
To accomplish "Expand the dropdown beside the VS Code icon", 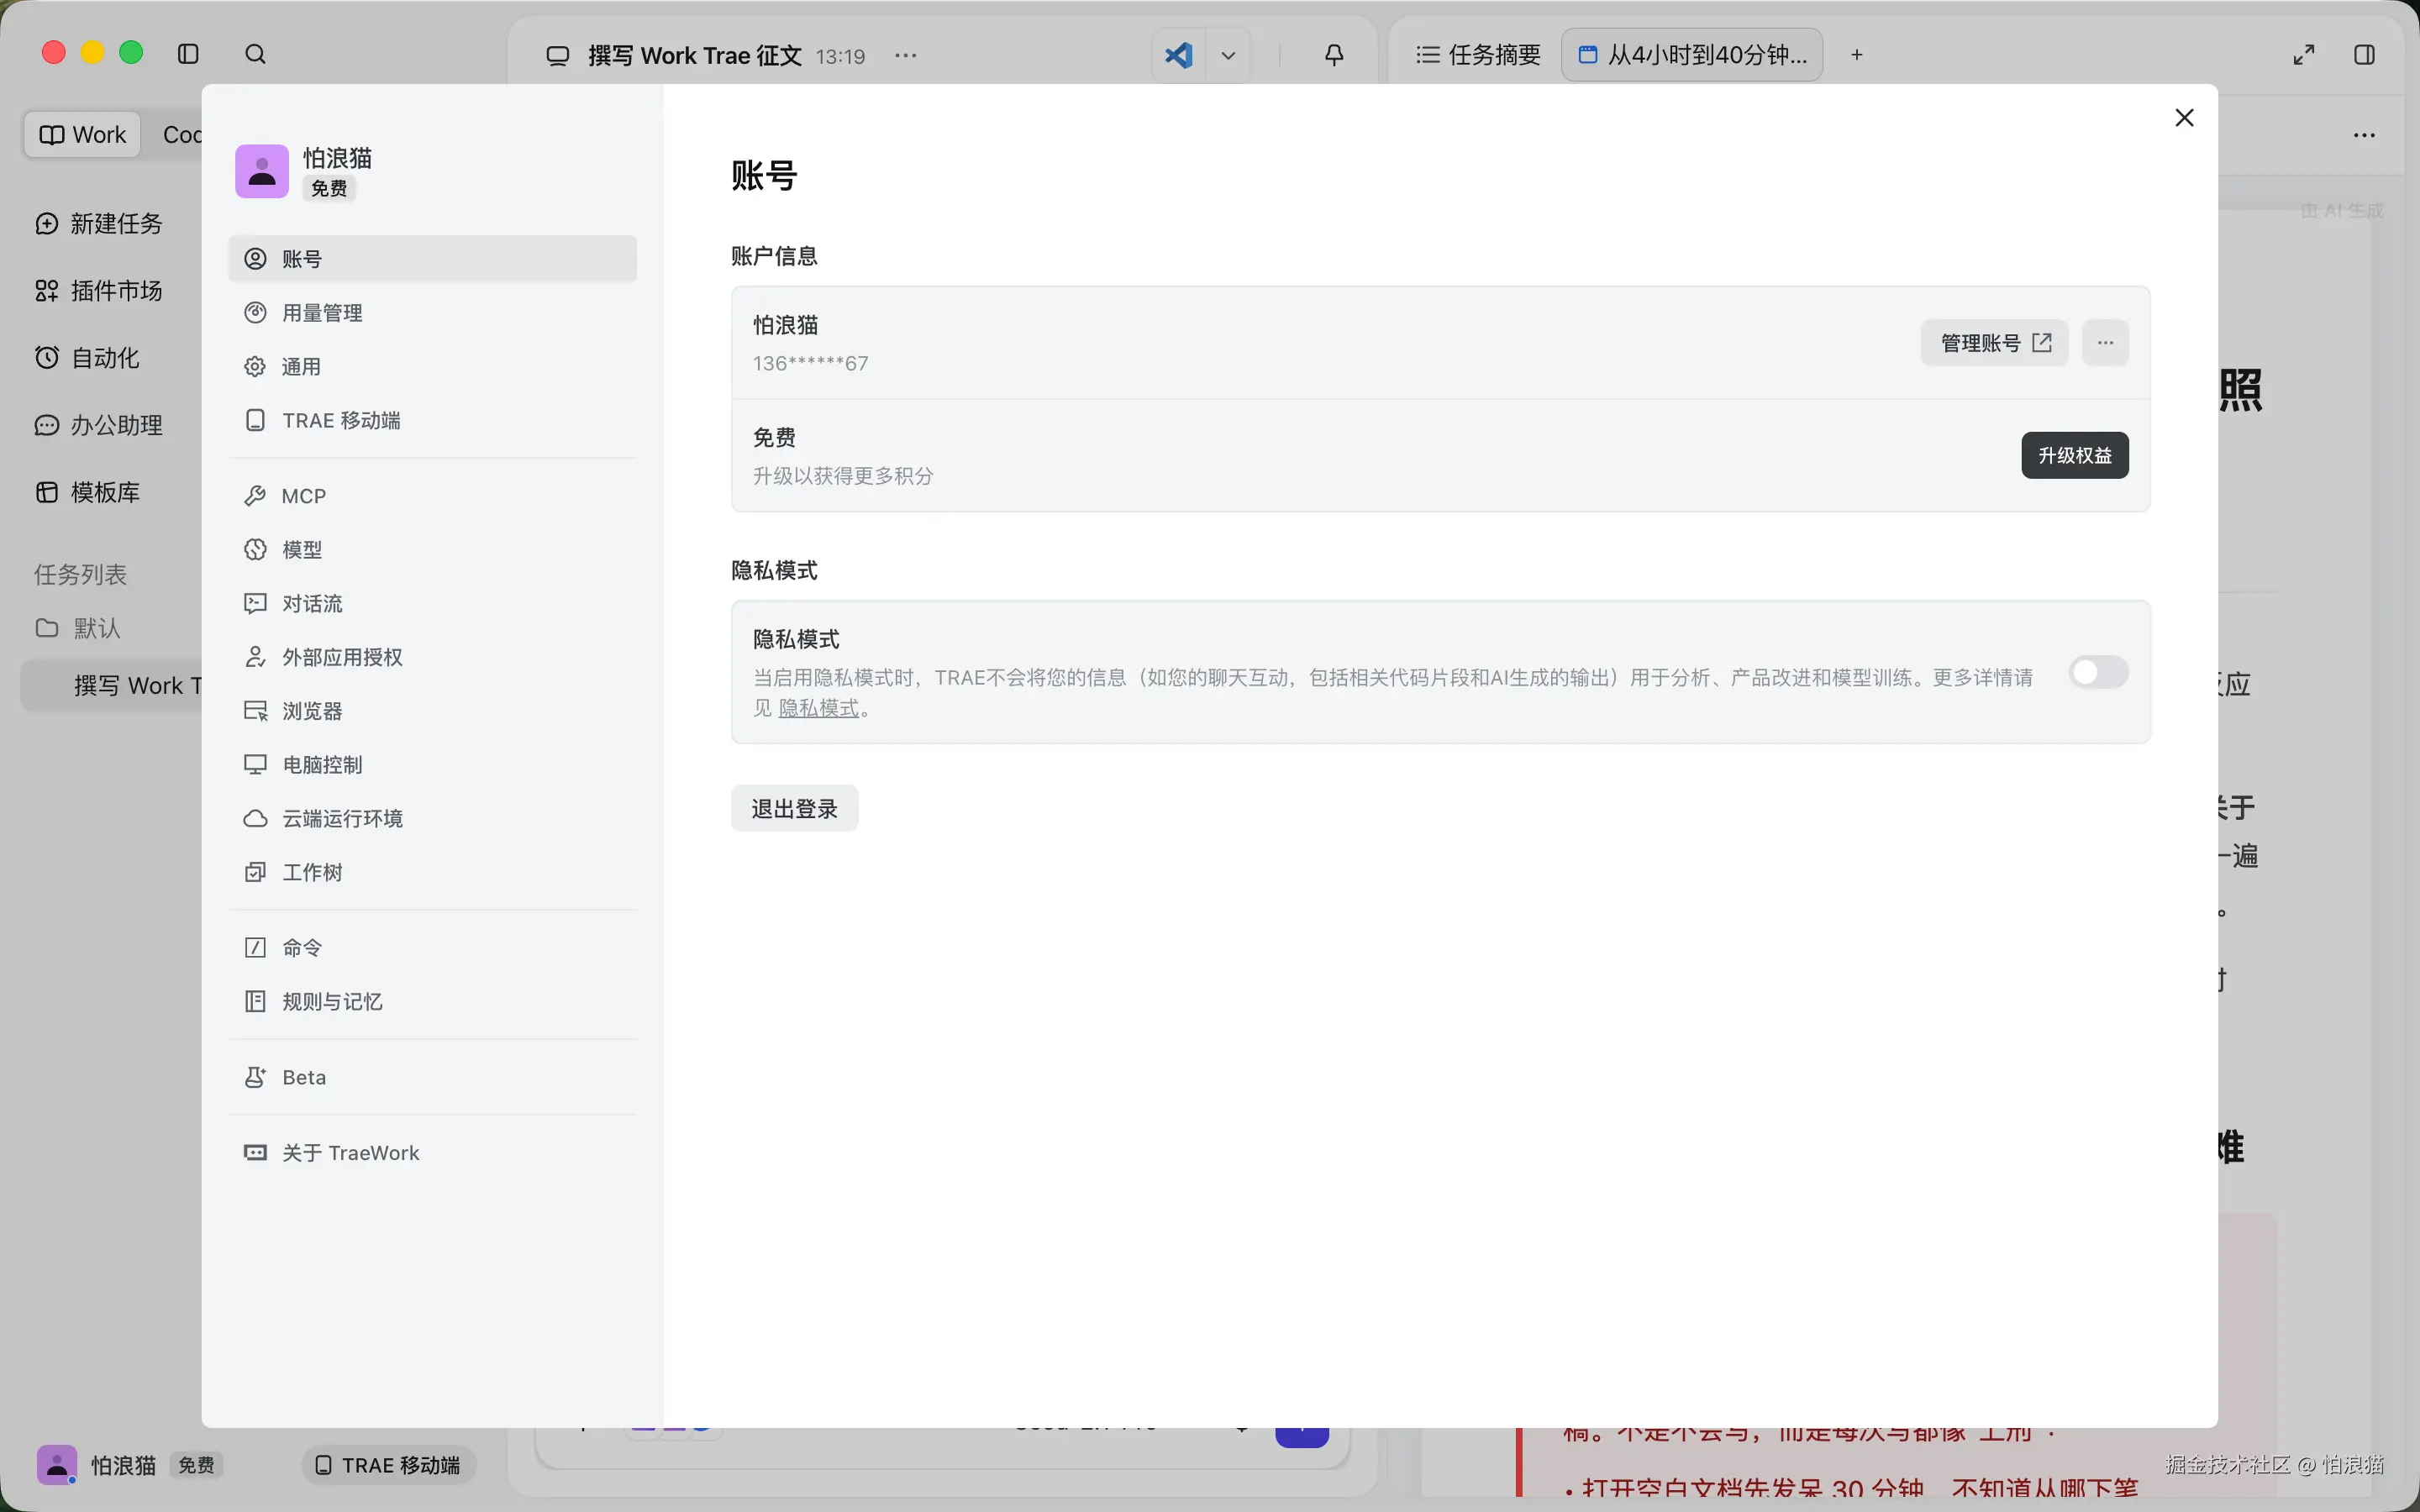I will coord(1228,55).
